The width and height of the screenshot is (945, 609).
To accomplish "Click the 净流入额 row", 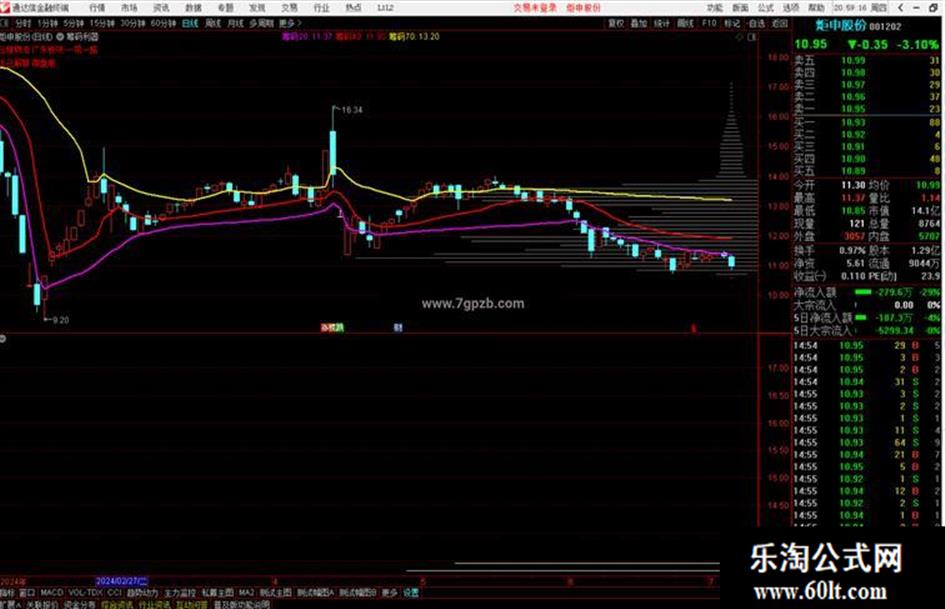I will click(x=867, y=292).
